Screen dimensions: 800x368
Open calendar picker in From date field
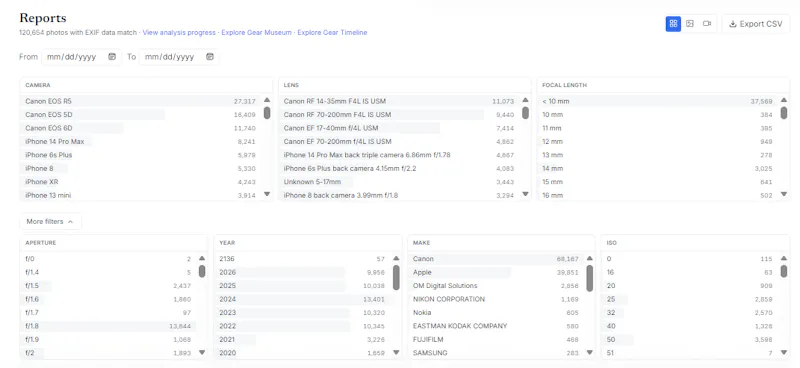click(x=112, y=57)
